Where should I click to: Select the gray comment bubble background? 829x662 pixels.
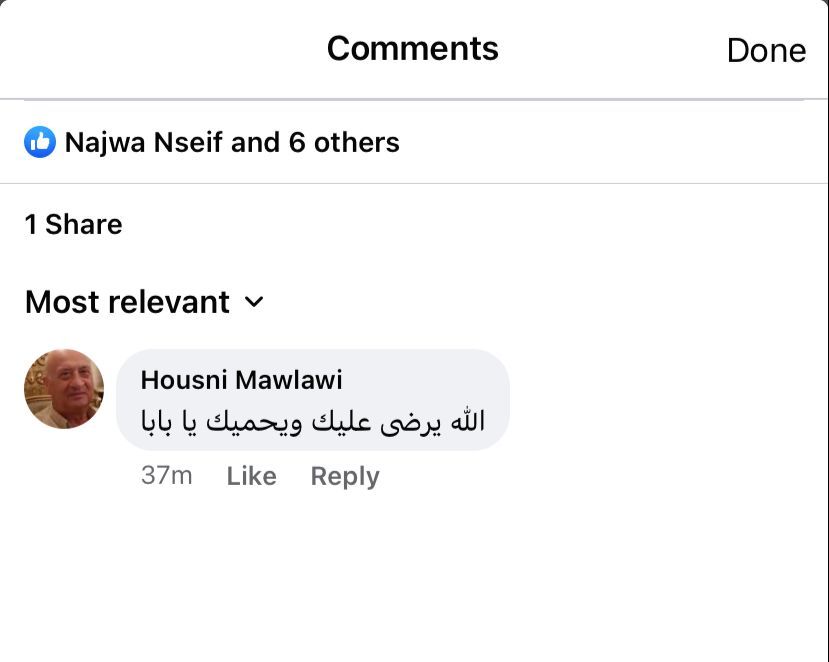(x=313, y=400)
